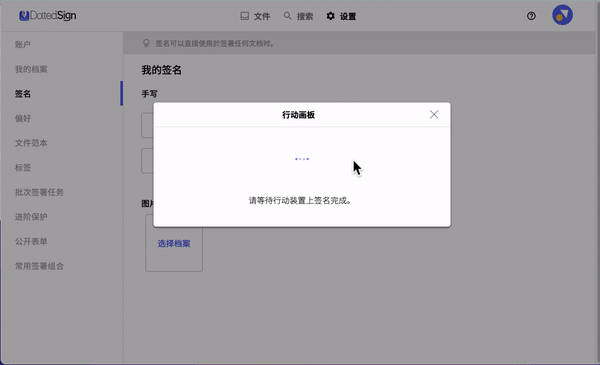The width and height of the screenshot is (600, 365).
Task: Select 我的档案 in the sidebar
Action: tap(31, 69)
